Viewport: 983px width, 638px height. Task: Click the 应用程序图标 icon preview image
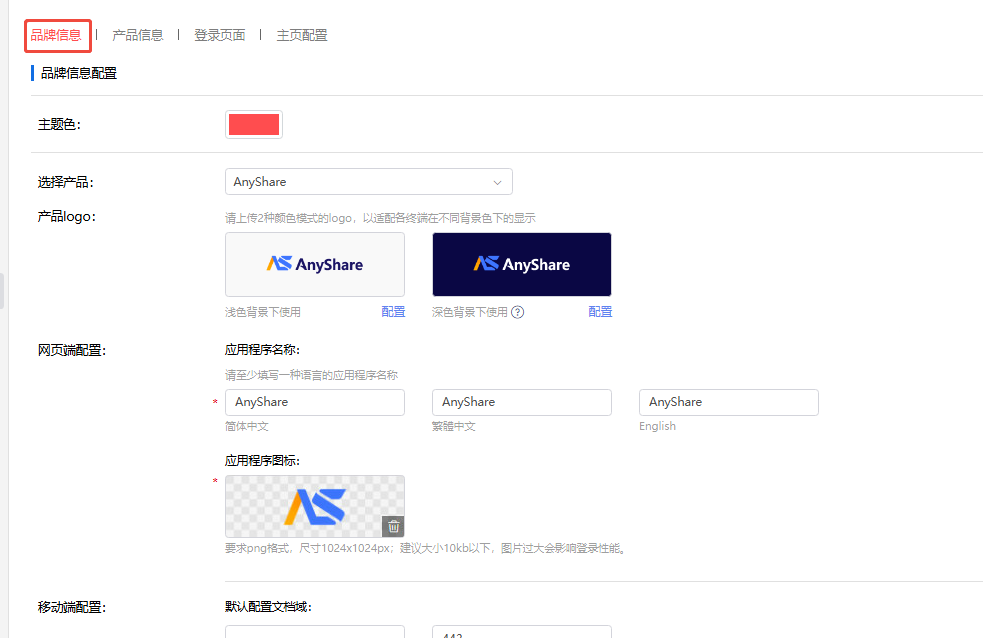point(314,505)
